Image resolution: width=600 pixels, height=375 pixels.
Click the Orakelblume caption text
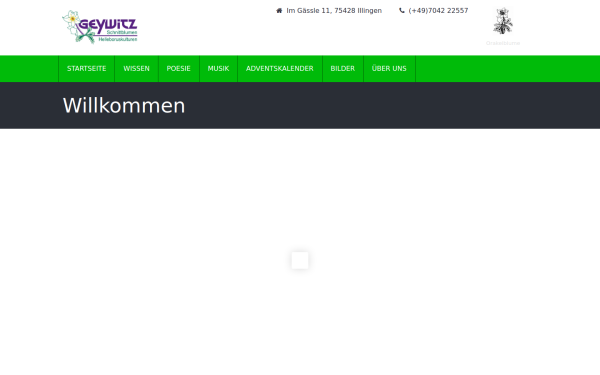pyautogui.click(x=503, y=43)
